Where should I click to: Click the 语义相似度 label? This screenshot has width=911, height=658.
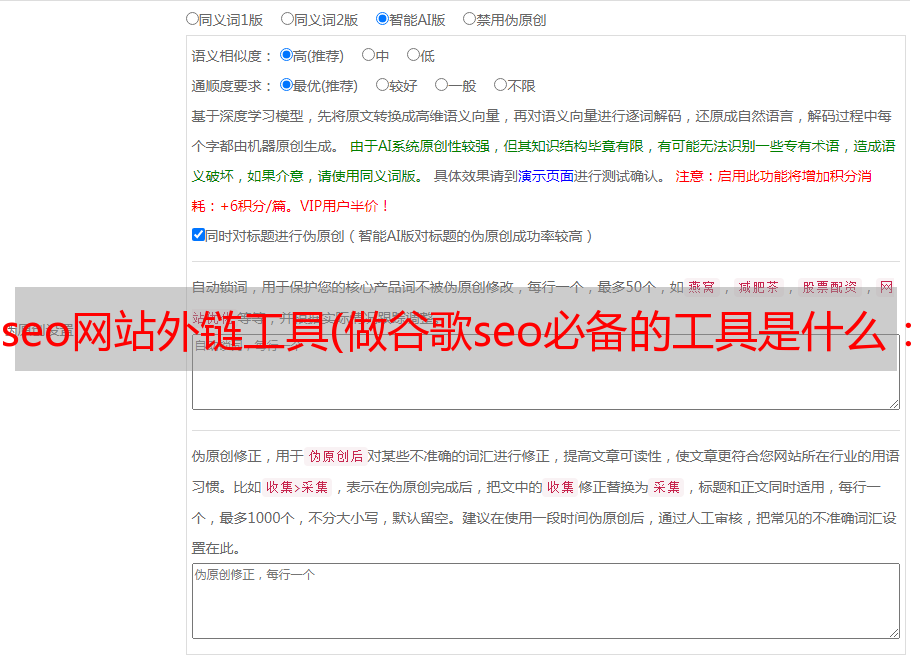point(231,56)
